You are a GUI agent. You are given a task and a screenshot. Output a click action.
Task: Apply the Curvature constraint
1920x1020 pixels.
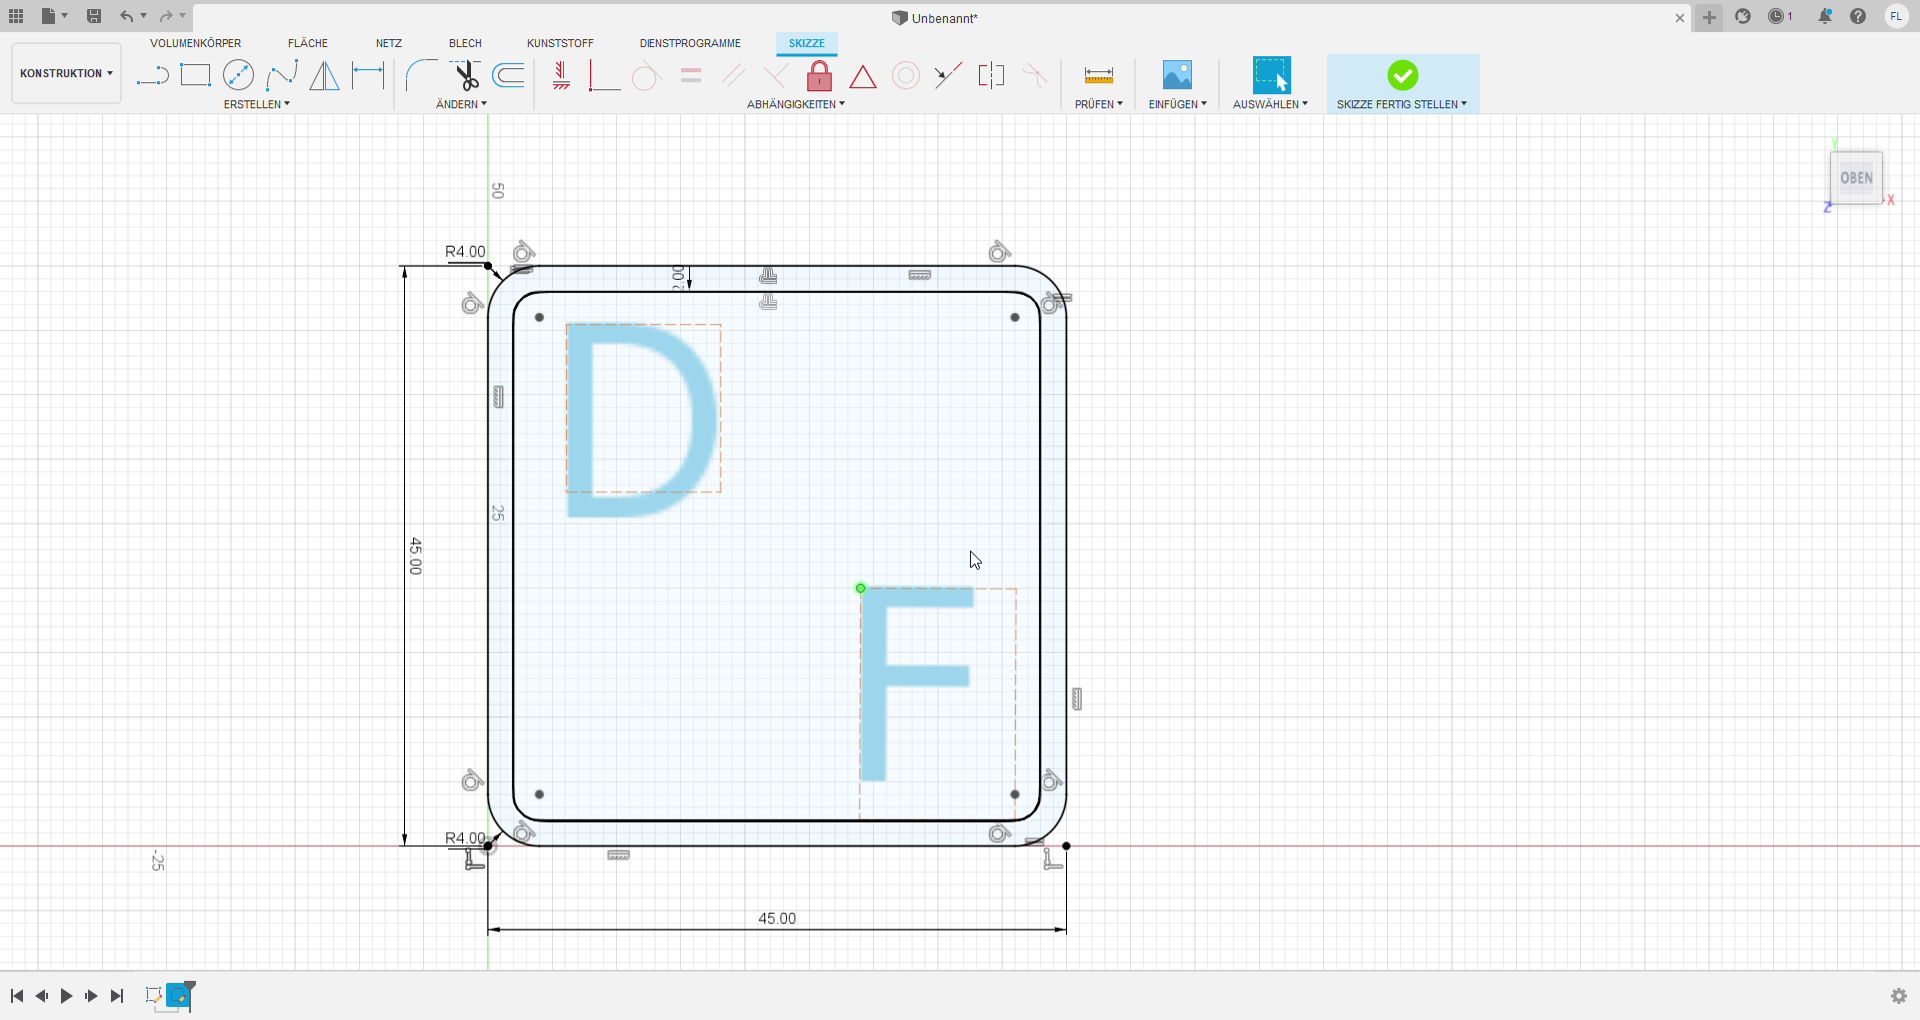point(1035,75)
